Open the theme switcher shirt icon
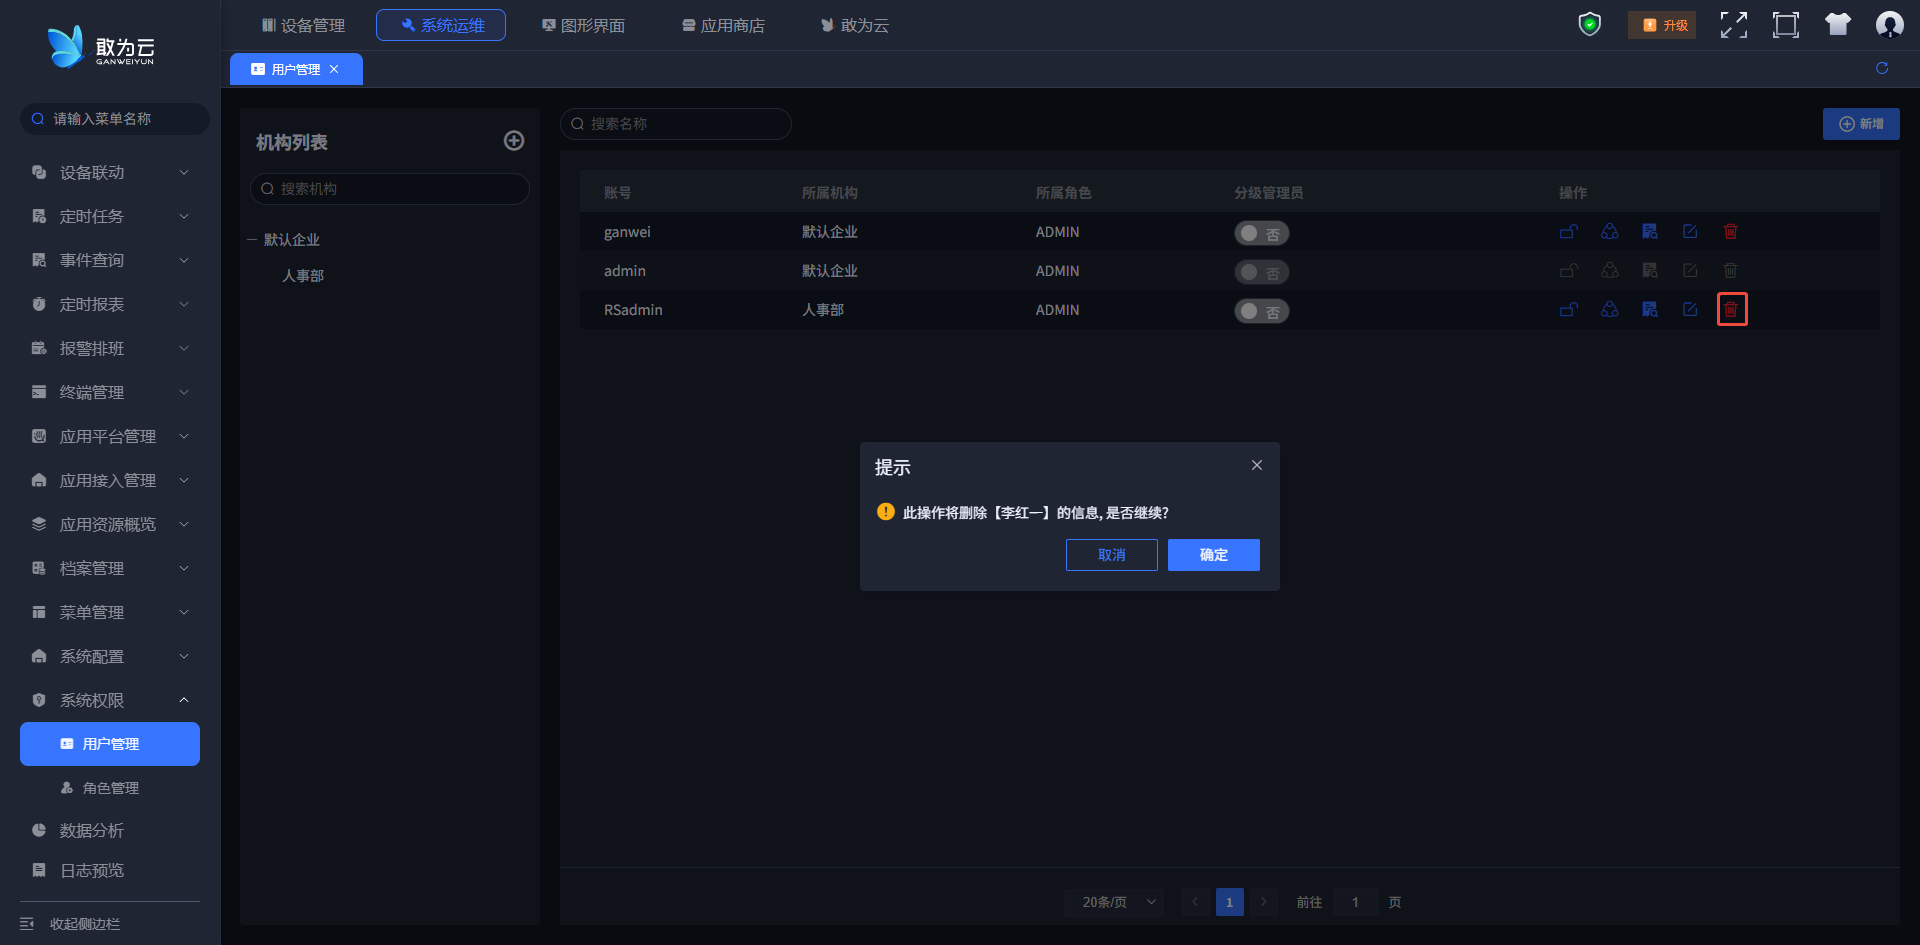The width and height of the screenshot is (1920, 945). pos(1837,25)
